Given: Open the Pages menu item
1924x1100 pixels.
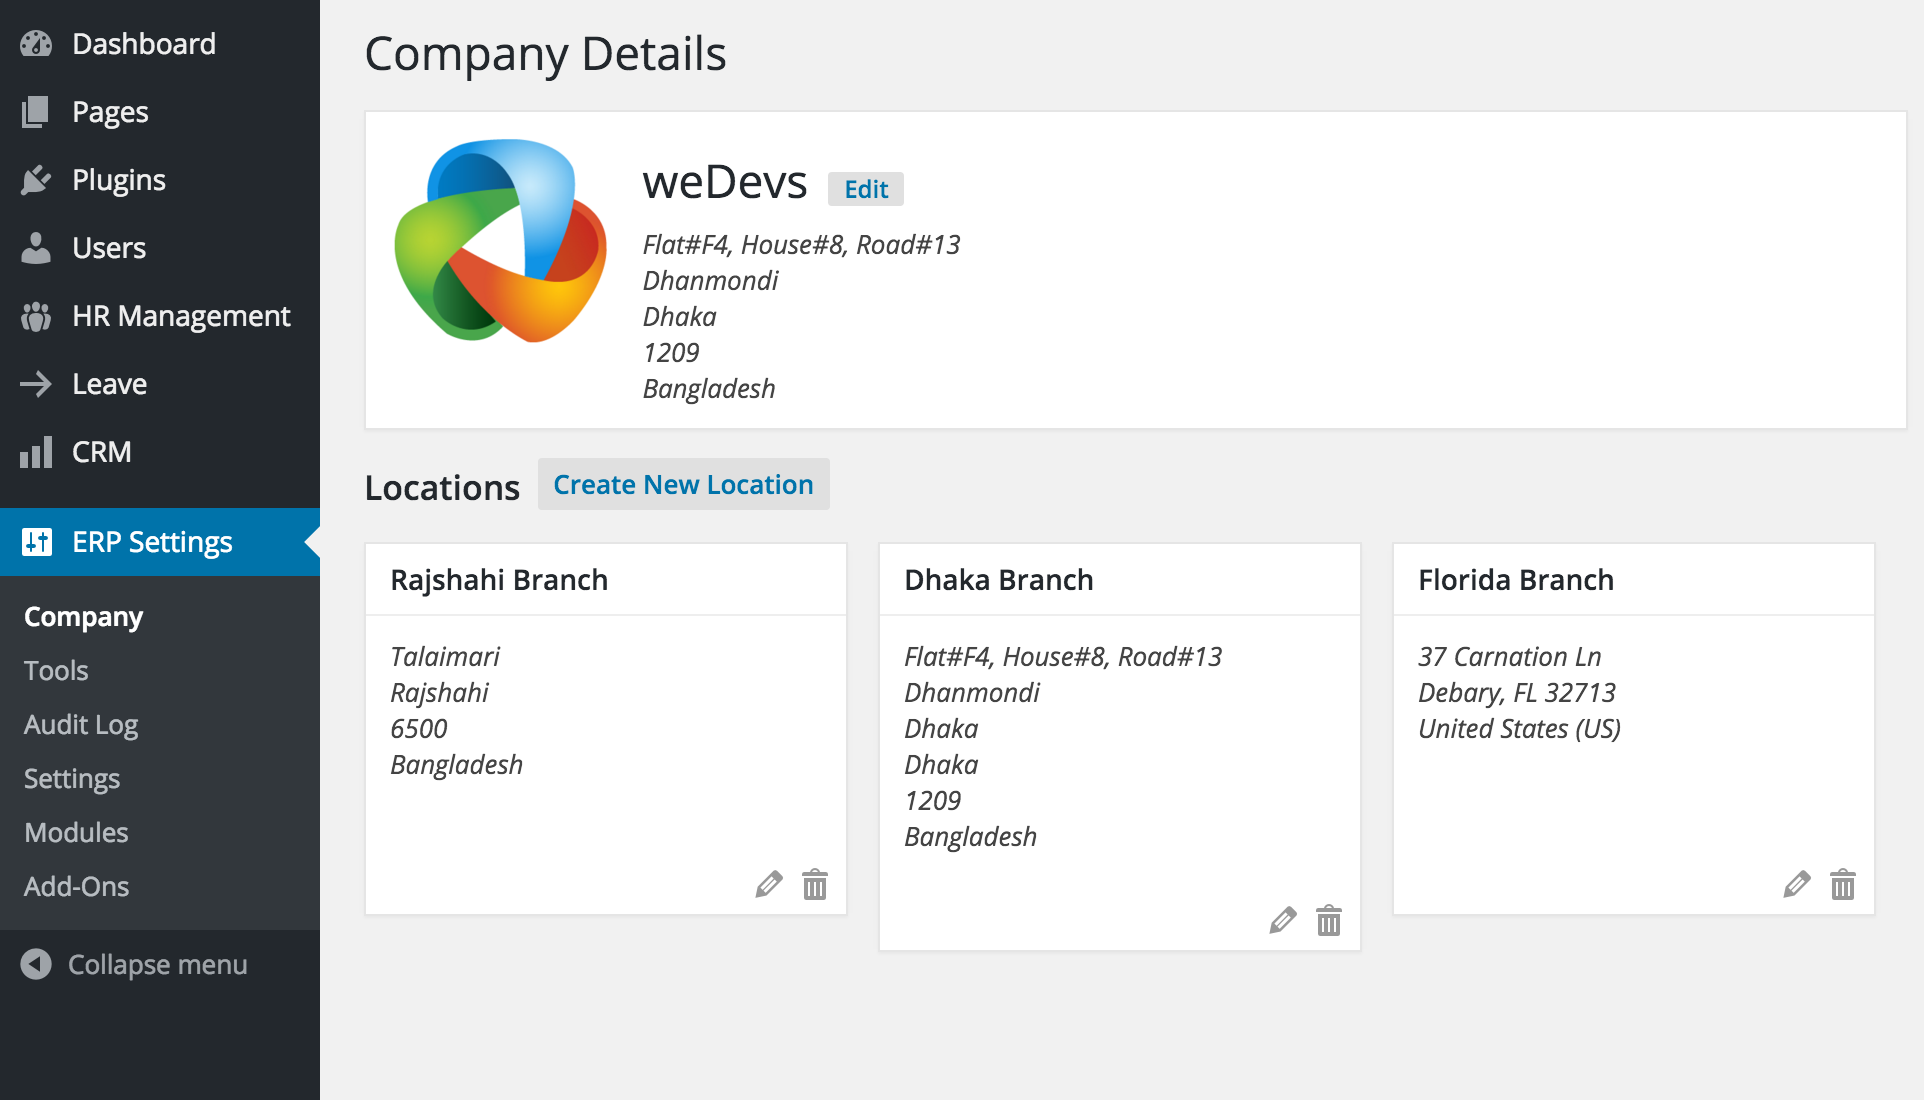Looking at the screenshot, I should (x=160, y=112).
